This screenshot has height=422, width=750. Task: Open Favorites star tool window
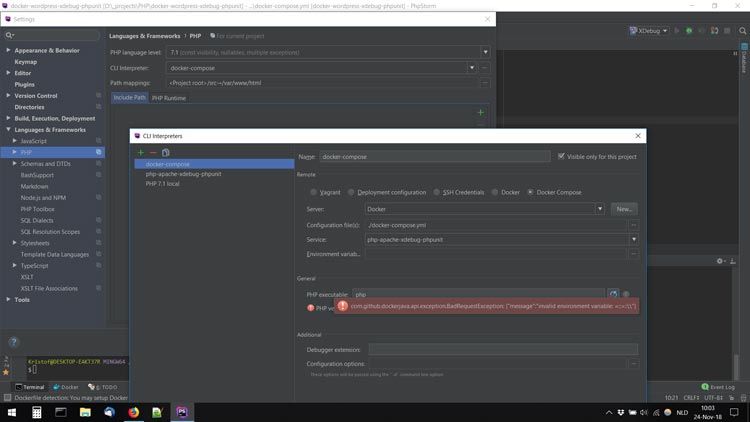[6, 372]
